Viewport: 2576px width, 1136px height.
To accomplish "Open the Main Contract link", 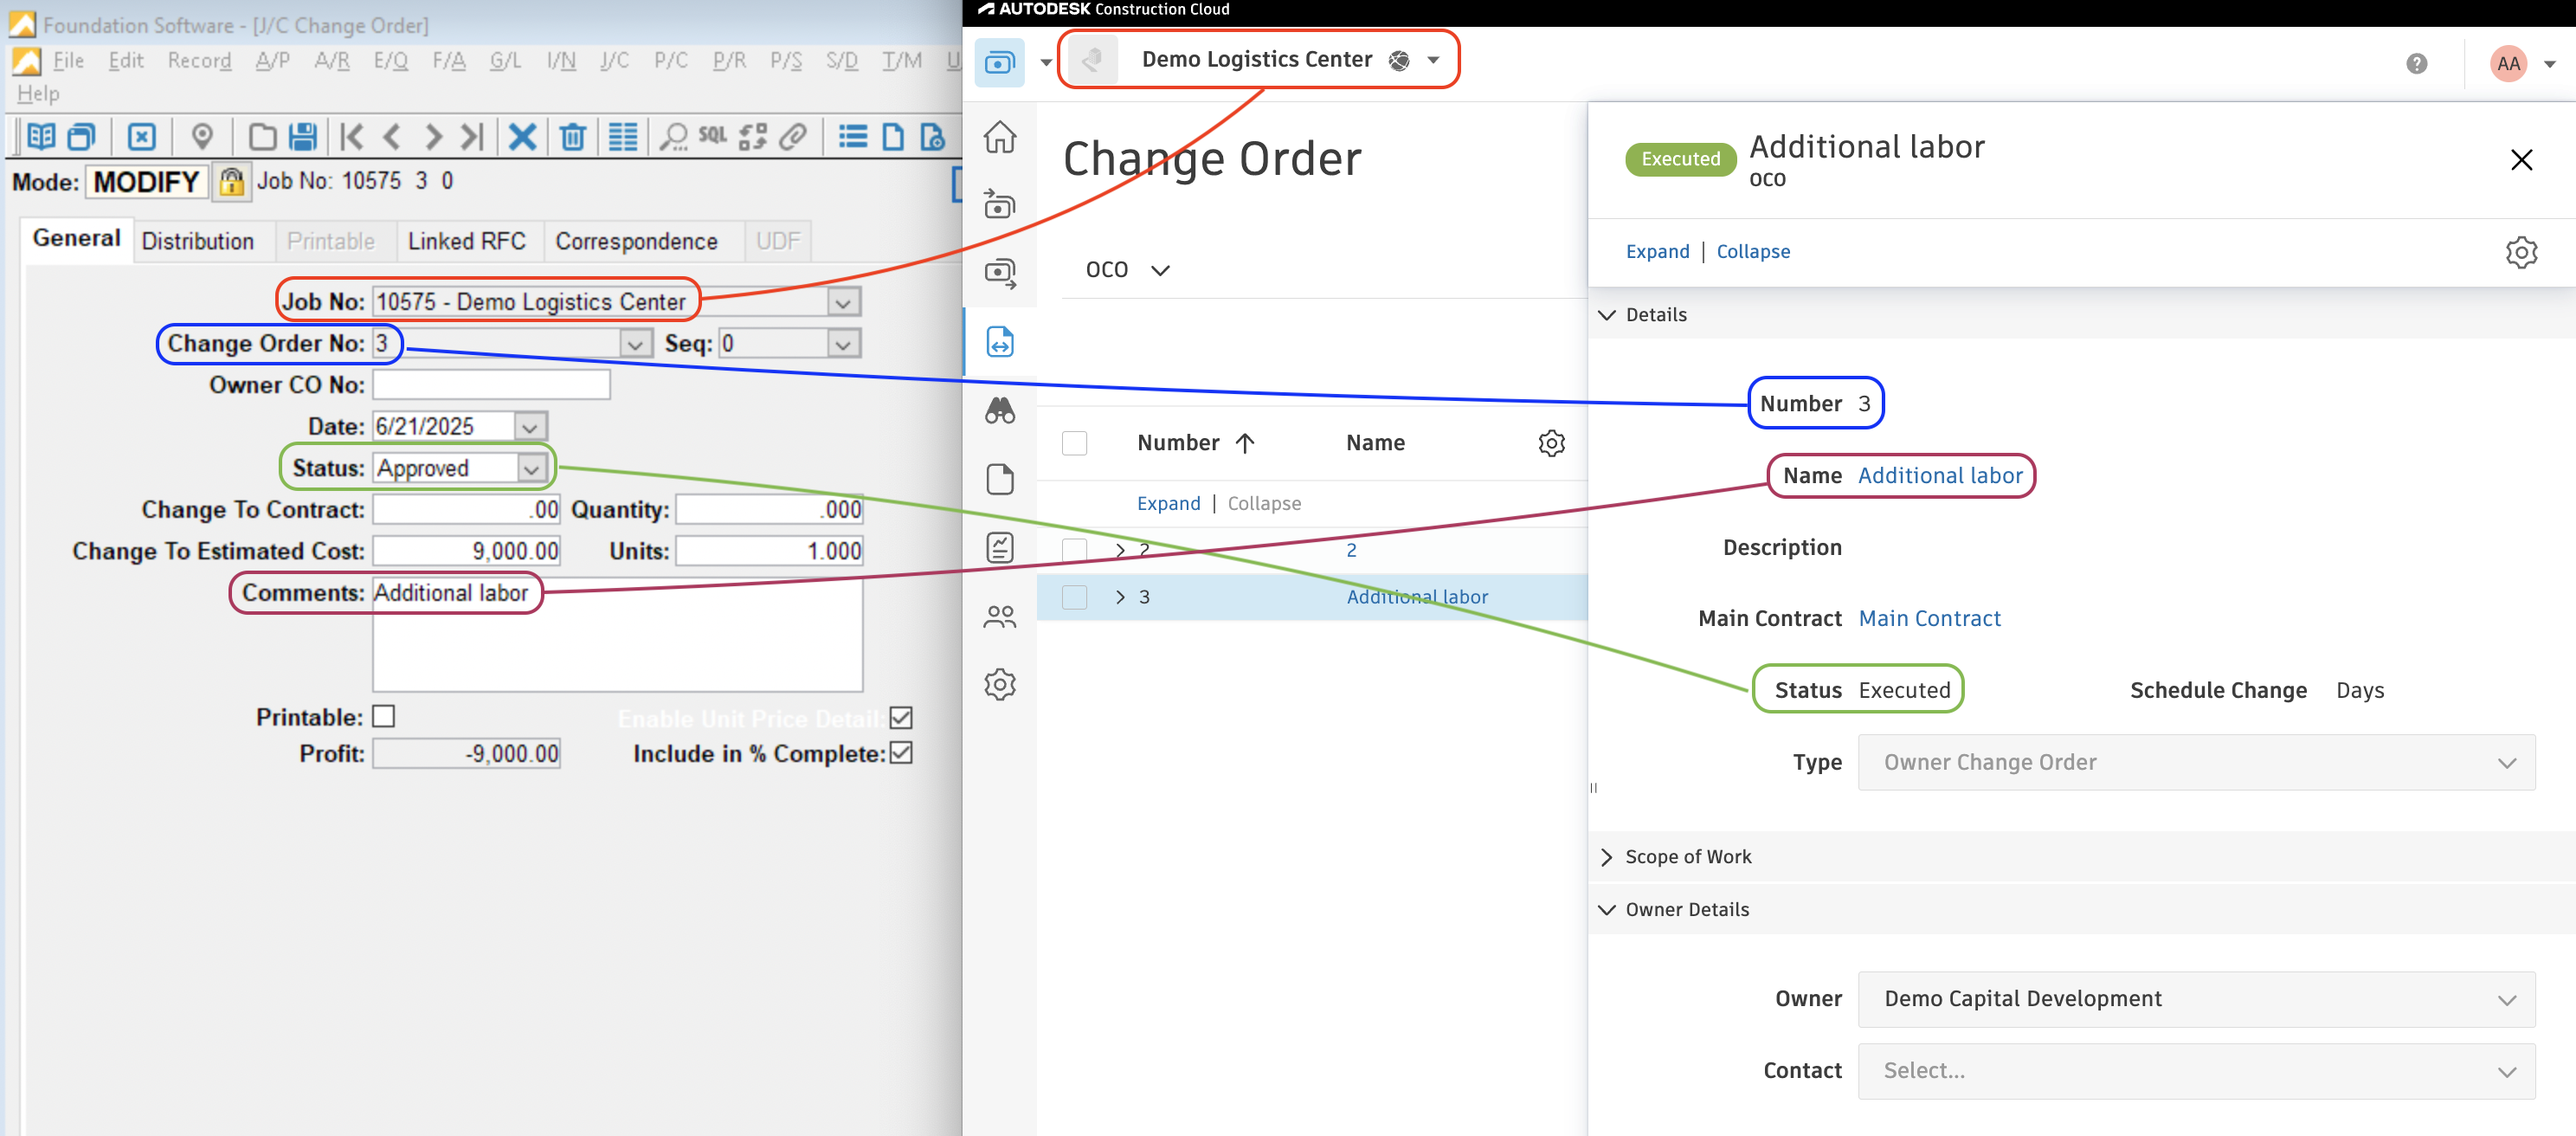I will pyautogui.click(x=1929, y=619).
